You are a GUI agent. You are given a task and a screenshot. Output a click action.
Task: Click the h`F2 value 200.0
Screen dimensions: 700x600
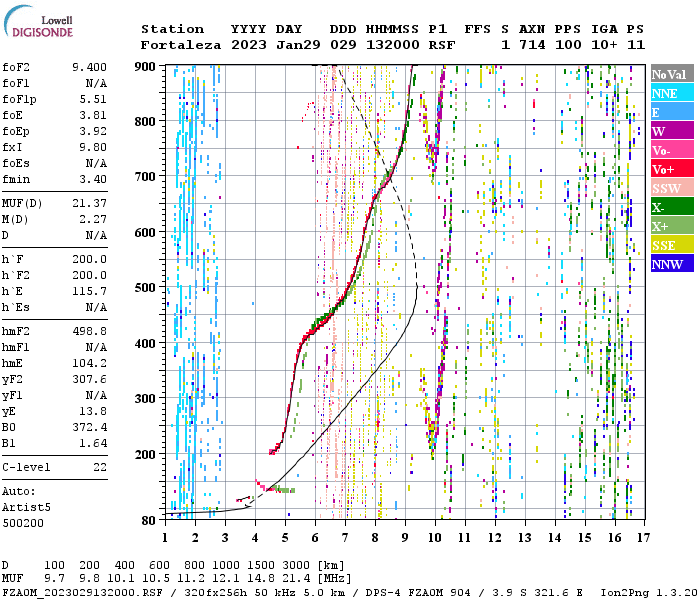[89, 275]
